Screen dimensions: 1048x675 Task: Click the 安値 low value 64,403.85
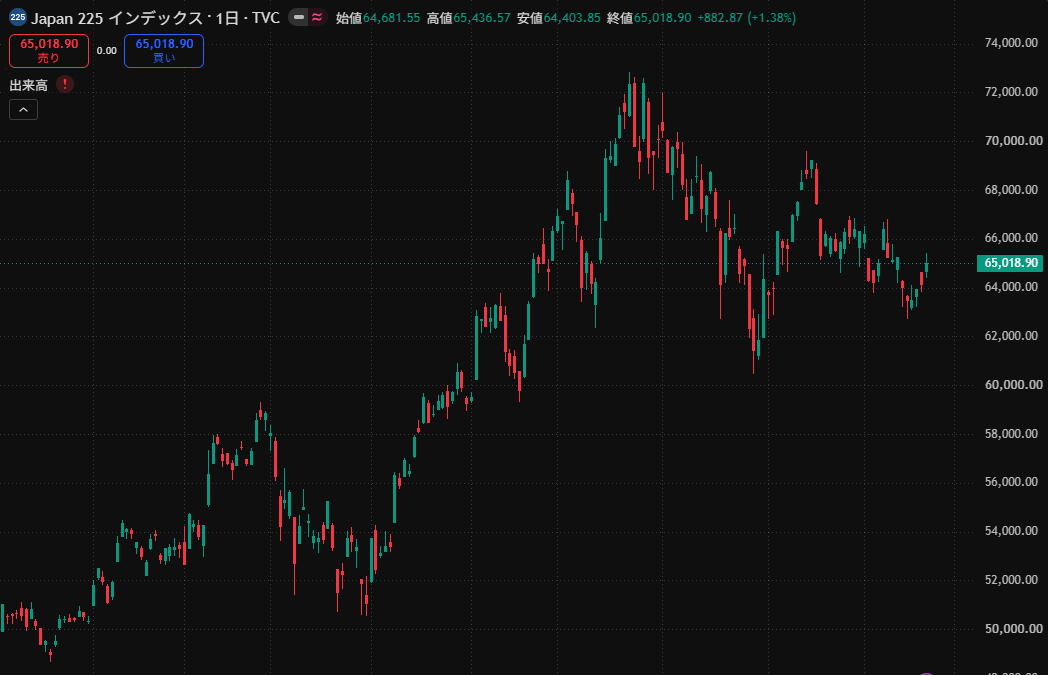click(572, 18)
